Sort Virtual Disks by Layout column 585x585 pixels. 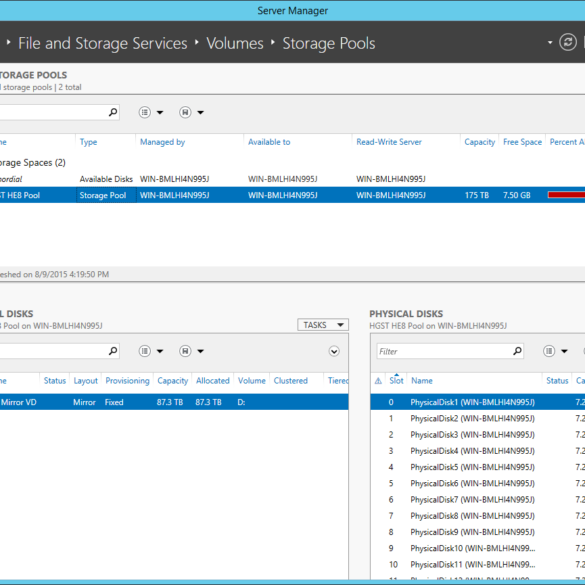[85, 381]
